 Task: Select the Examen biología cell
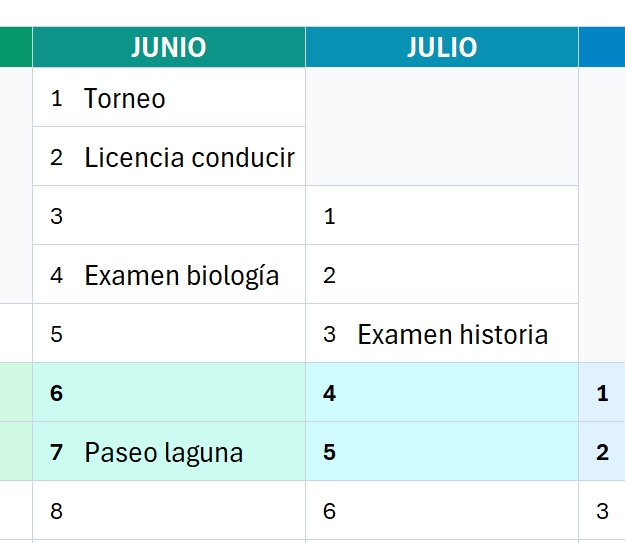click(168, 275)
